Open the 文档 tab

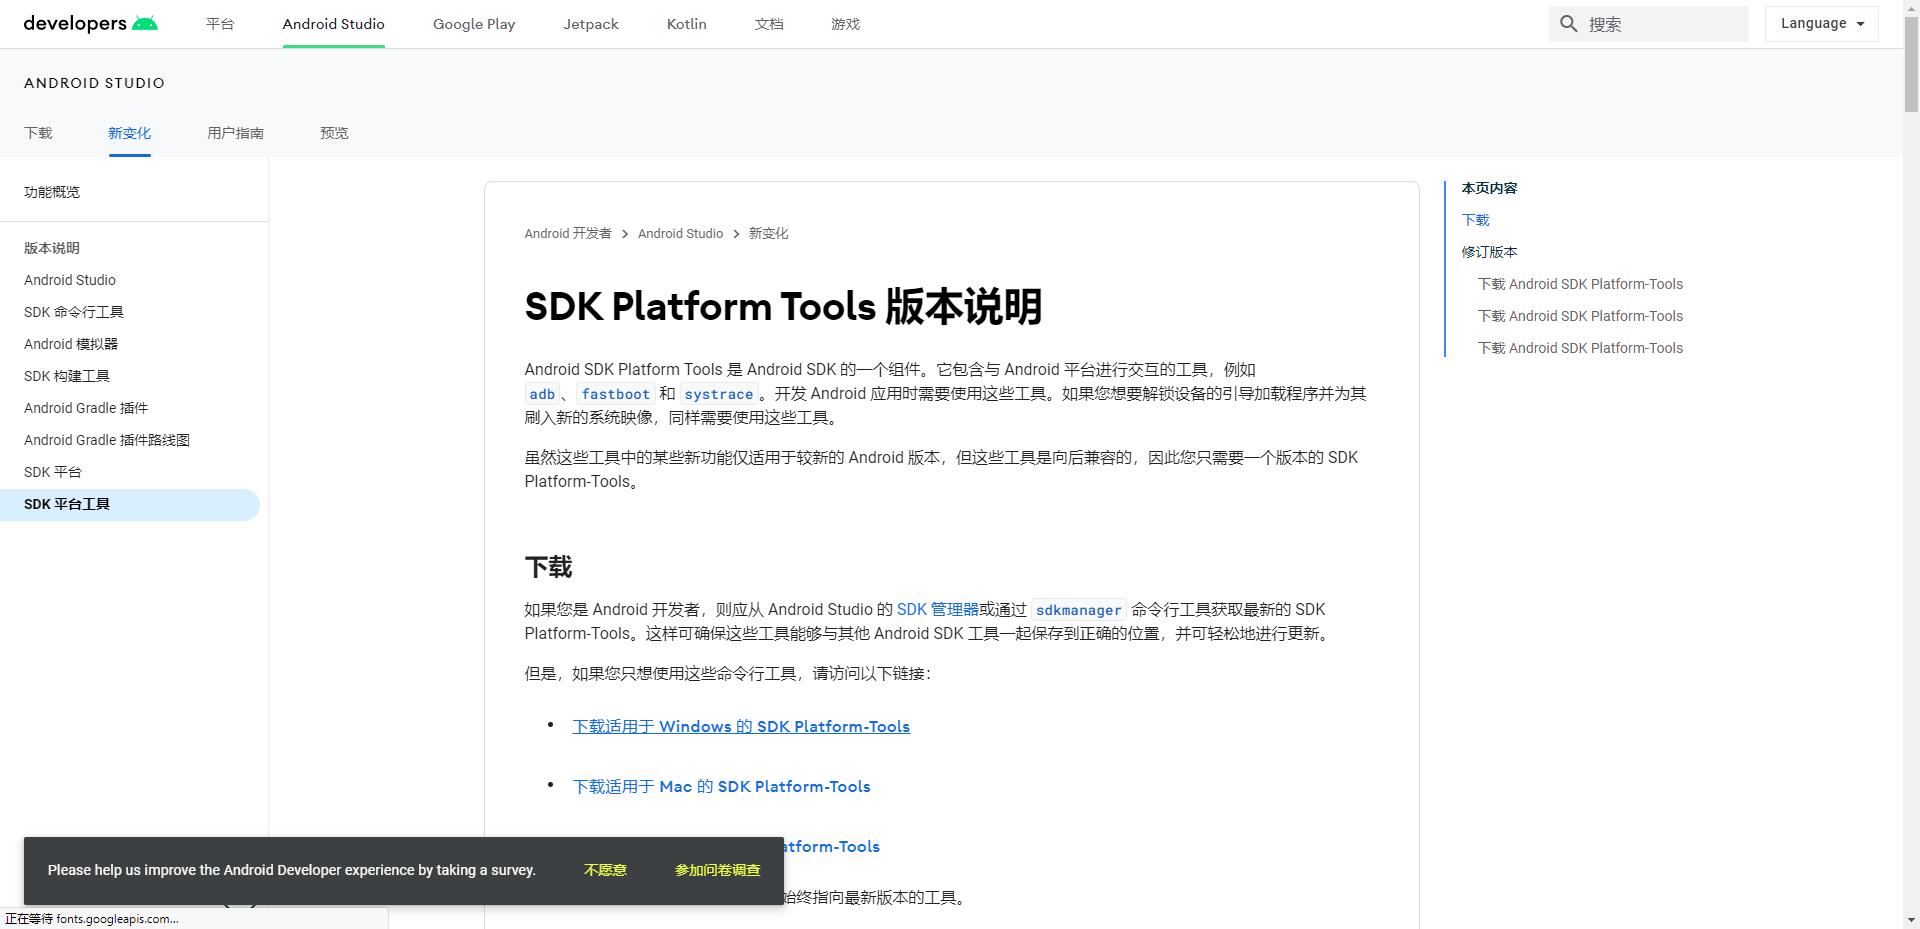769,24
